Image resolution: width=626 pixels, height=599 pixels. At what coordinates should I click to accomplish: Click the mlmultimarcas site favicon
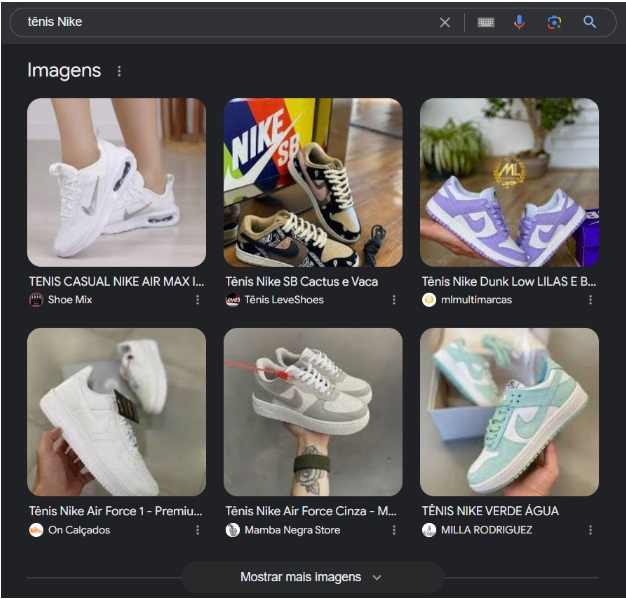coord(429,300)
